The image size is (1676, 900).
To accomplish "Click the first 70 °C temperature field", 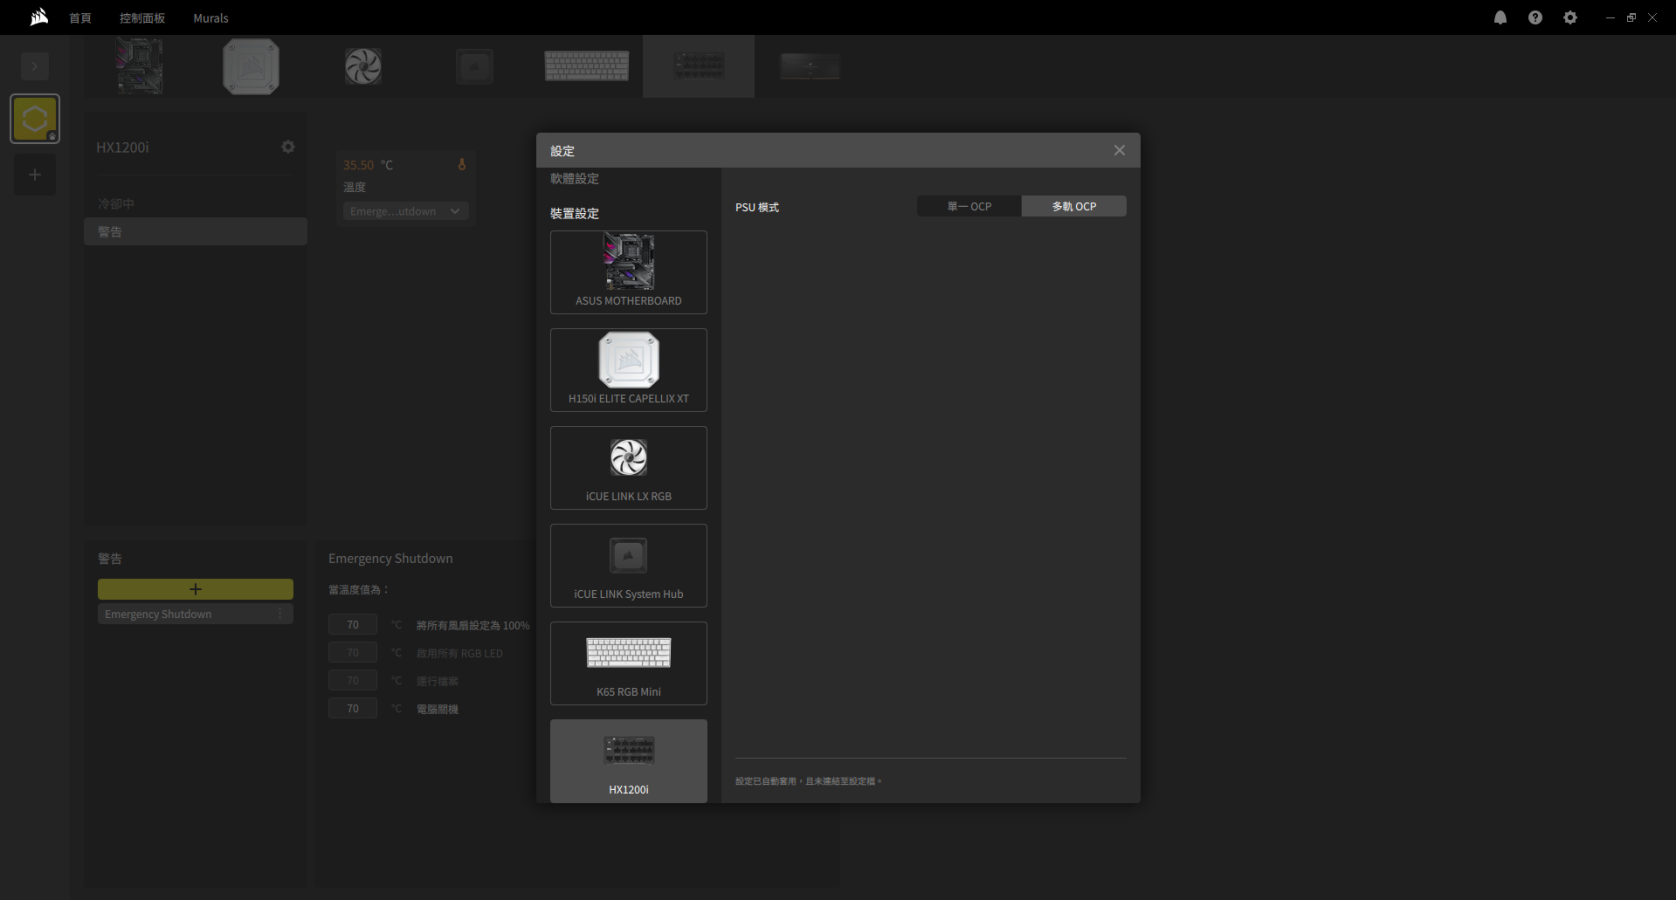I will coord(353,625).
